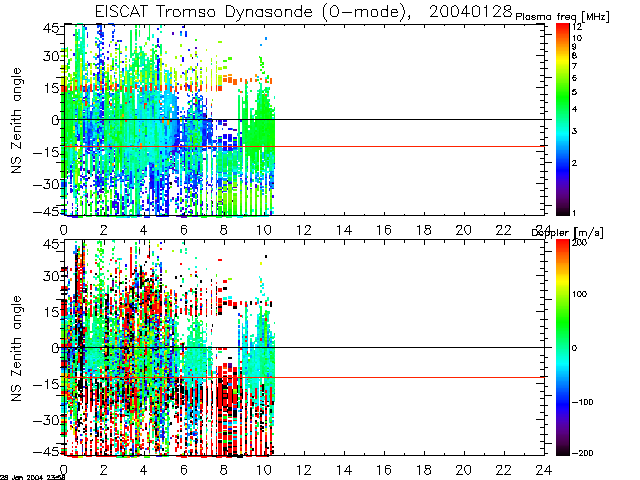The width and height of the screenshot is (640, 480).
Task: Click the '12' tick on the plasma frequency scale
Action: coord(577,27)
